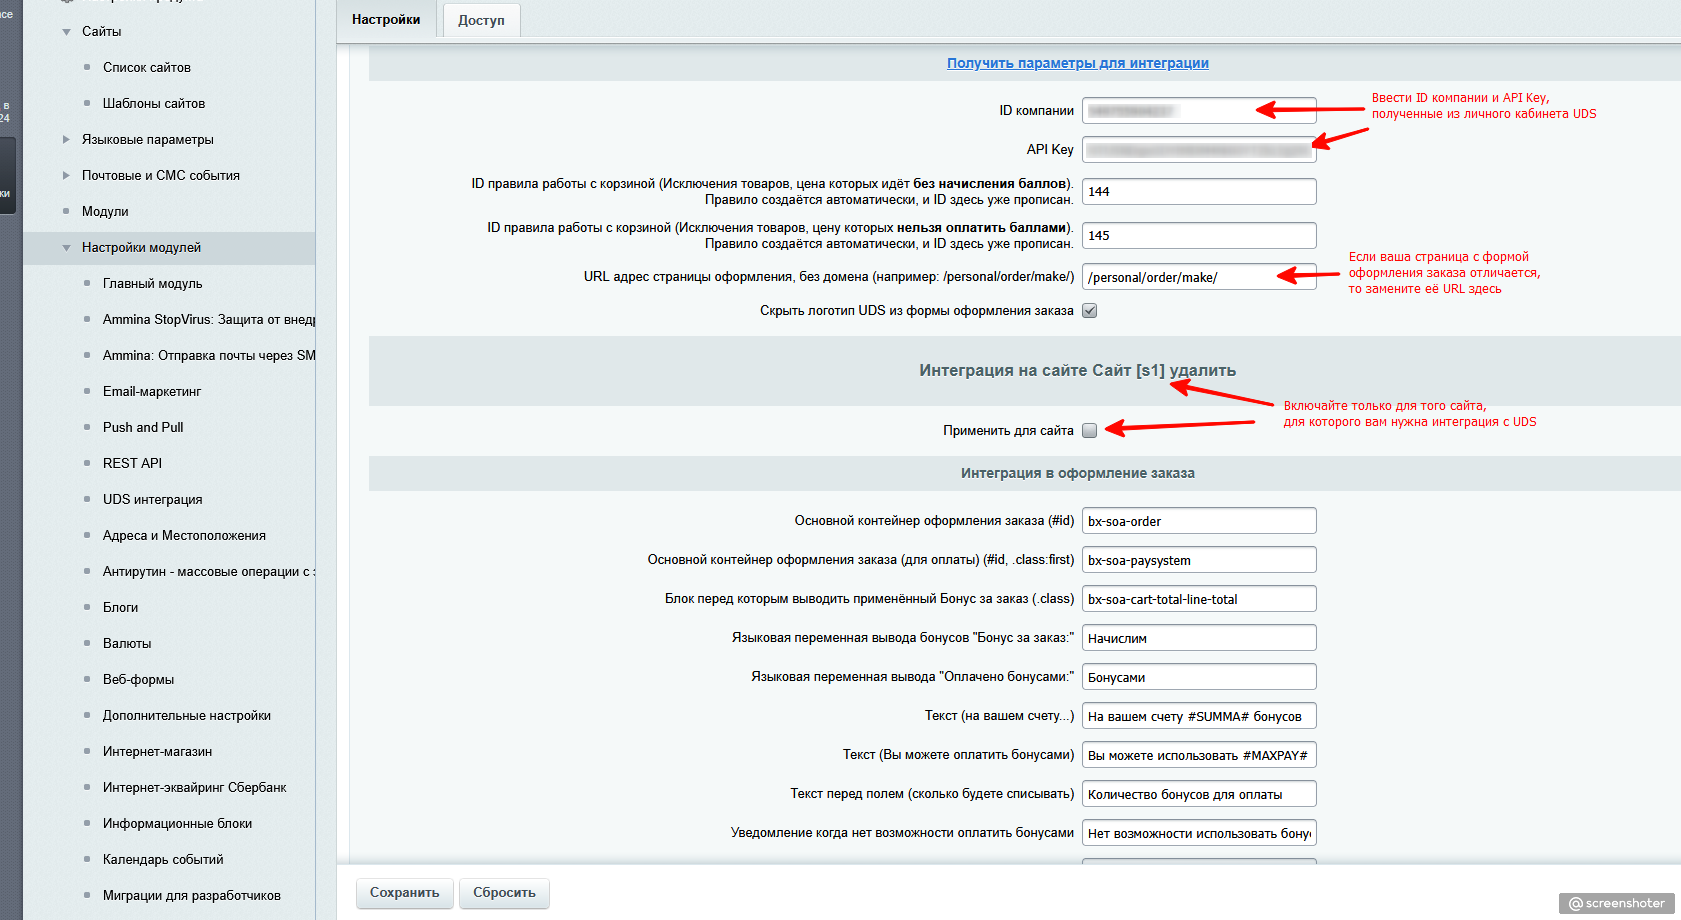Enable the Применить для сайта checkbox
The image size is (1681, 920).
(x=1090, y=431)
